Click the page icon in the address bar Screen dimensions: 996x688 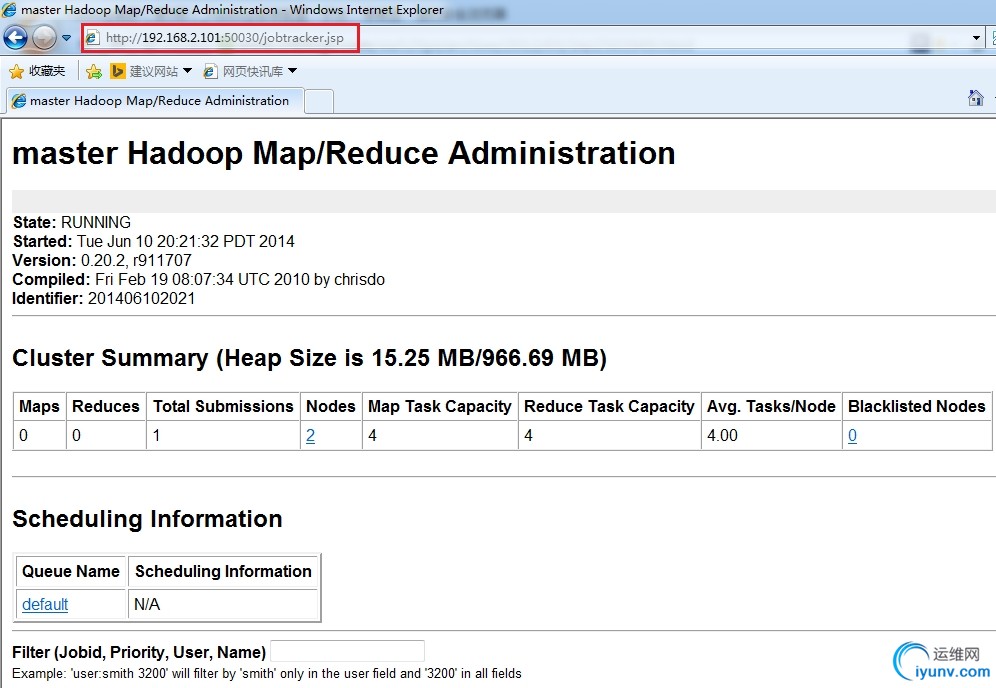tap(93, 38)
